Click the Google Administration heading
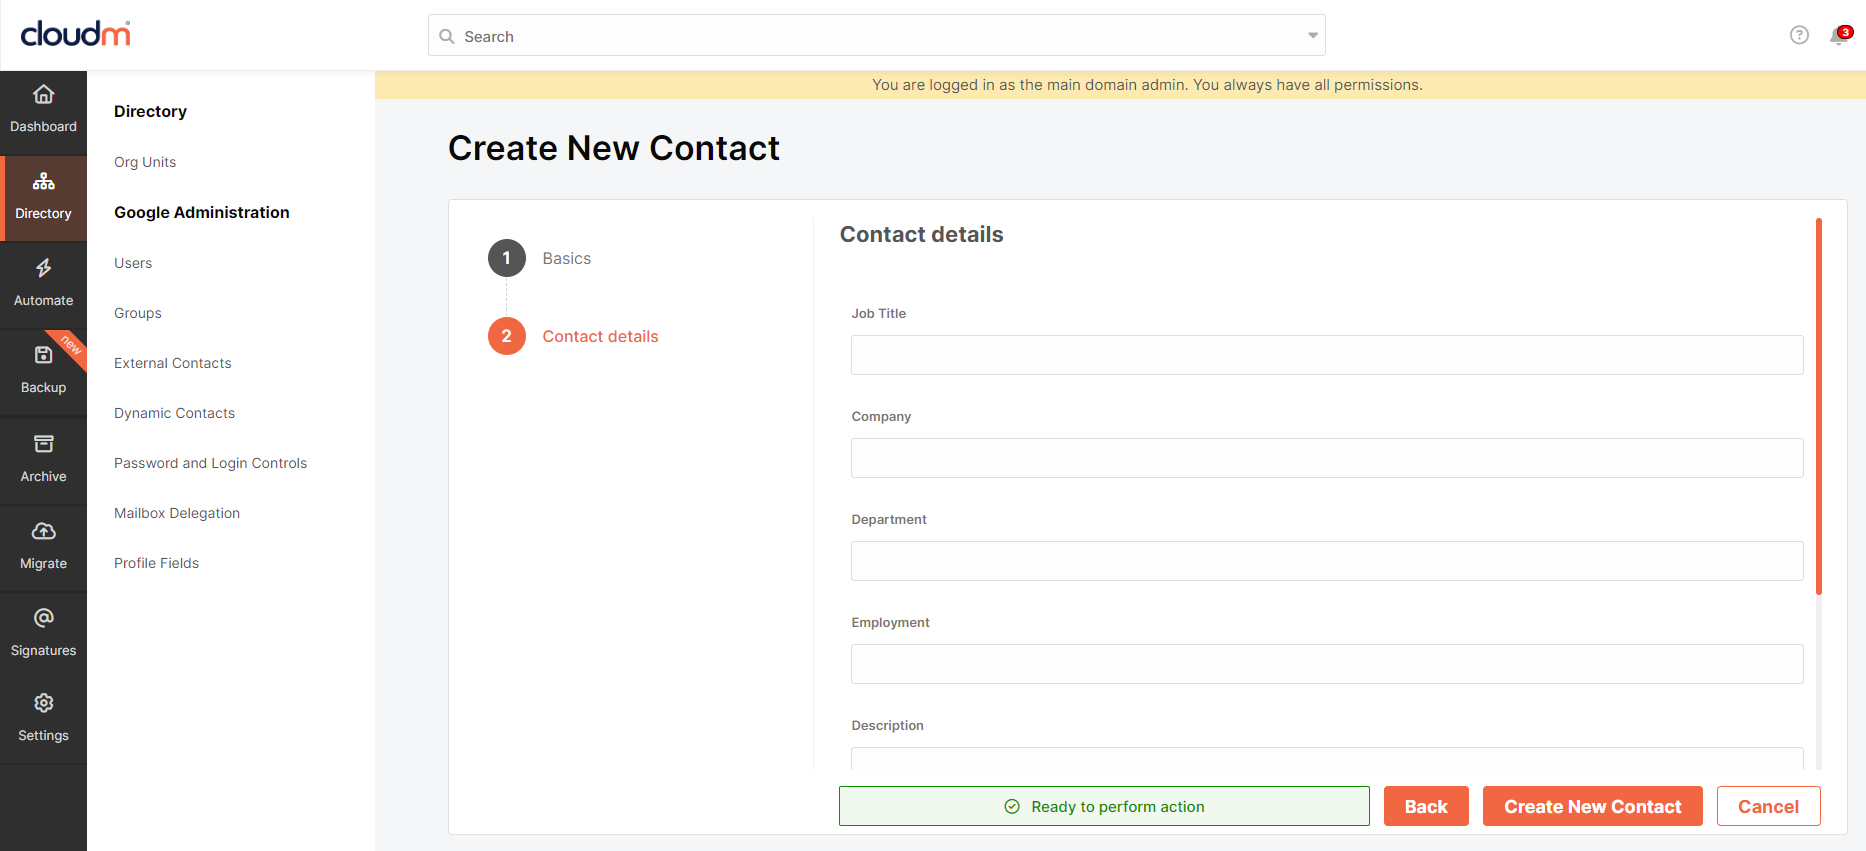The image size is (1866, 851). pos(202,212)
